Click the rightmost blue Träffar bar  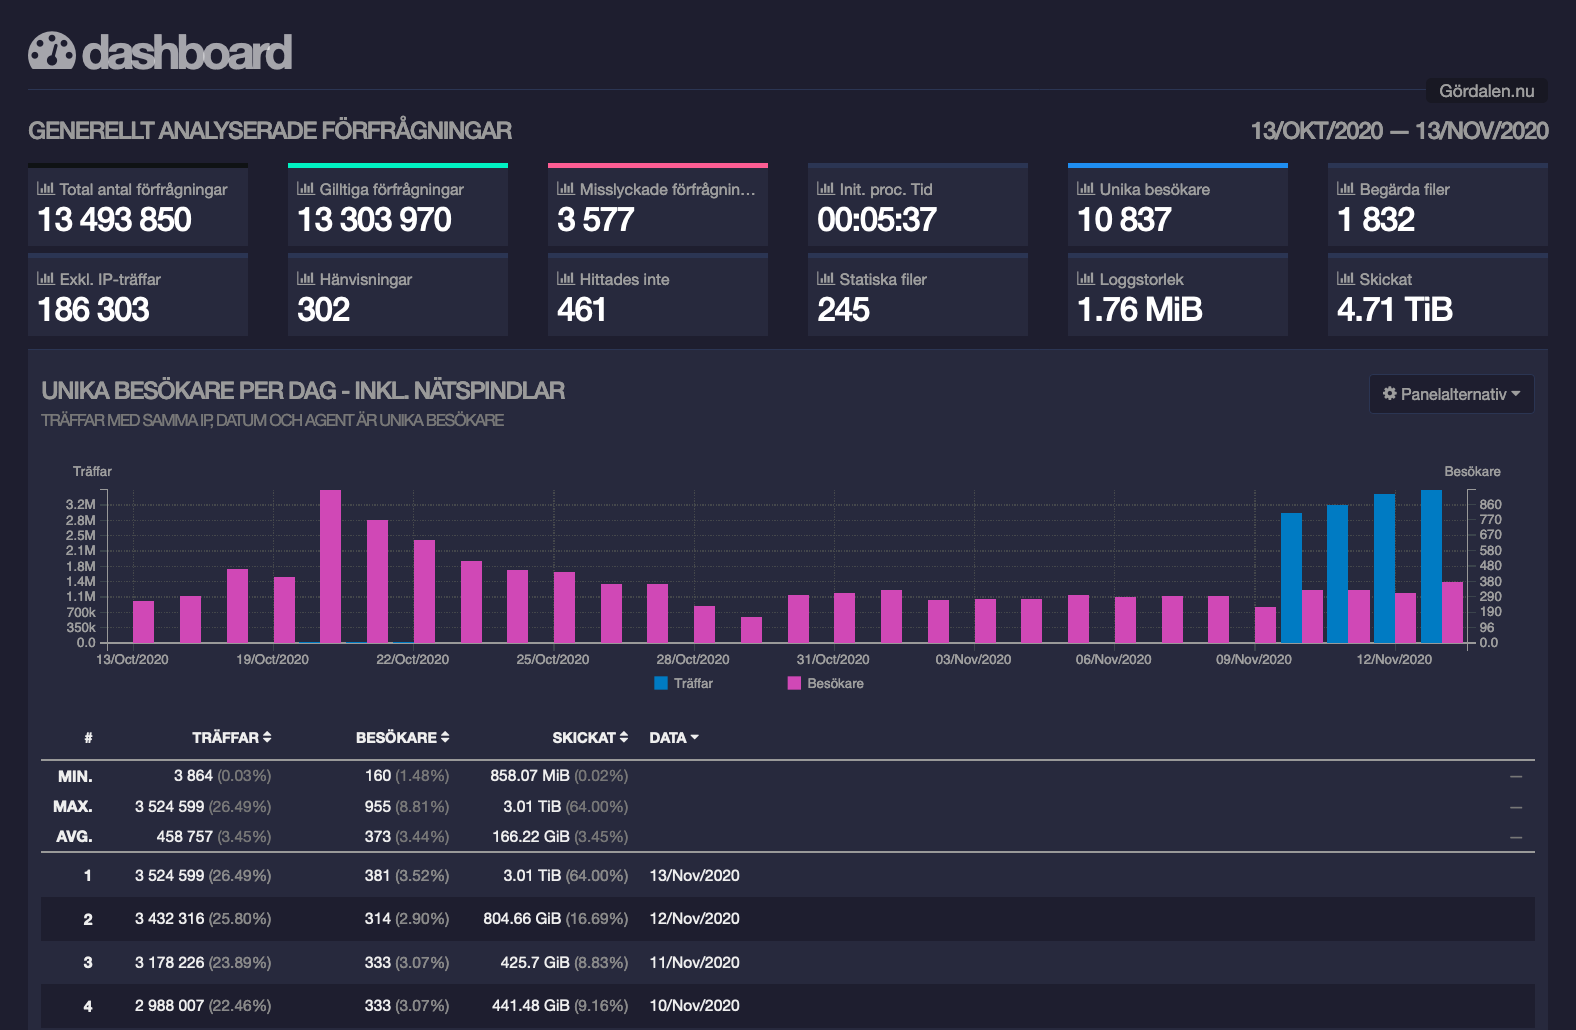tap(1431, 566)
